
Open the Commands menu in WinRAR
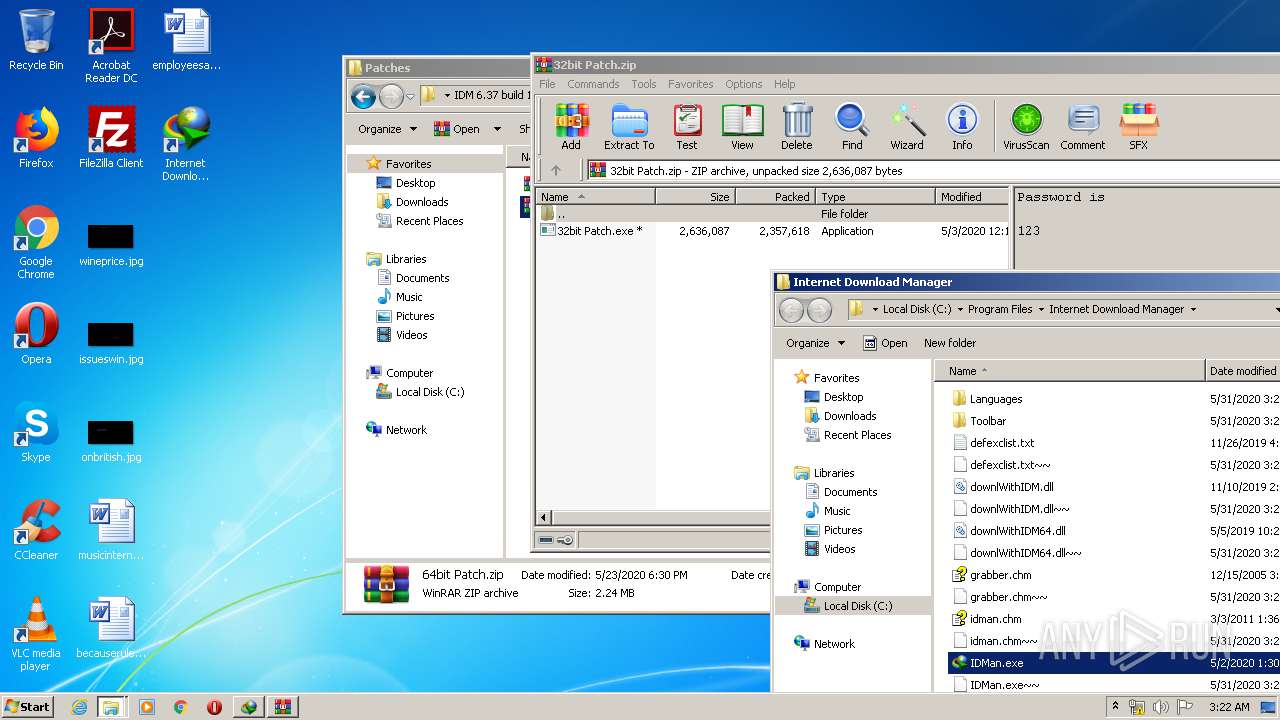pos(593,84)
